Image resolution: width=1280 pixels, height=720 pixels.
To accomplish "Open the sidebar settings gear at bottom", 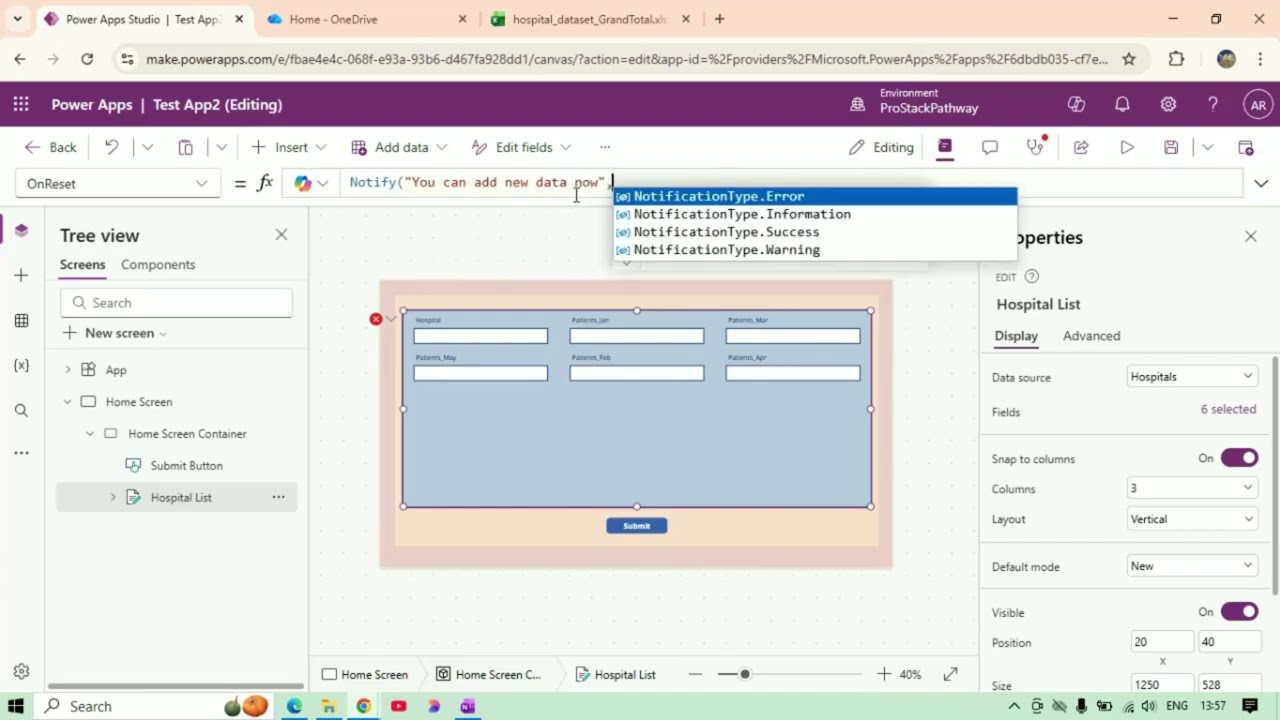I will coord(21,671).
